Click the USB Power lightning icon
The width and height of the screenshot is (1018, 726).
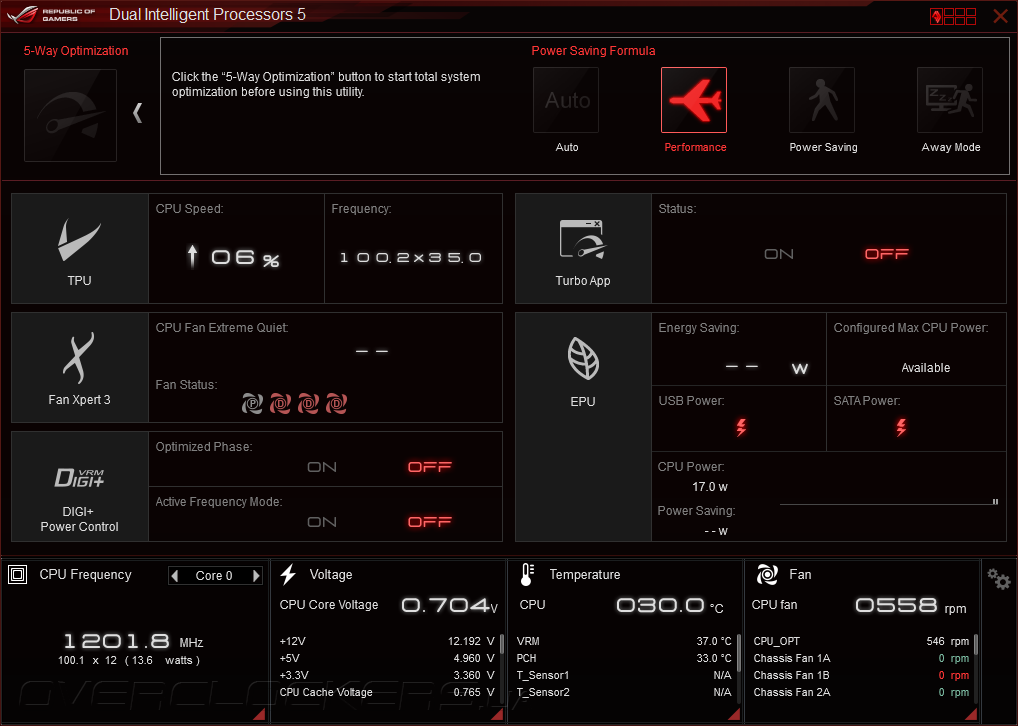741,427
